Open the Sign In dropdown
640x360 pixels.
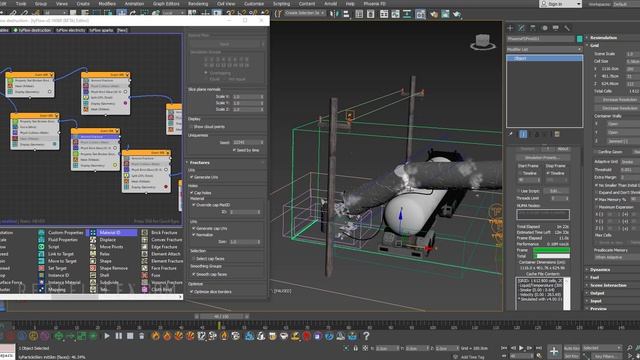(x=560, y=4)
